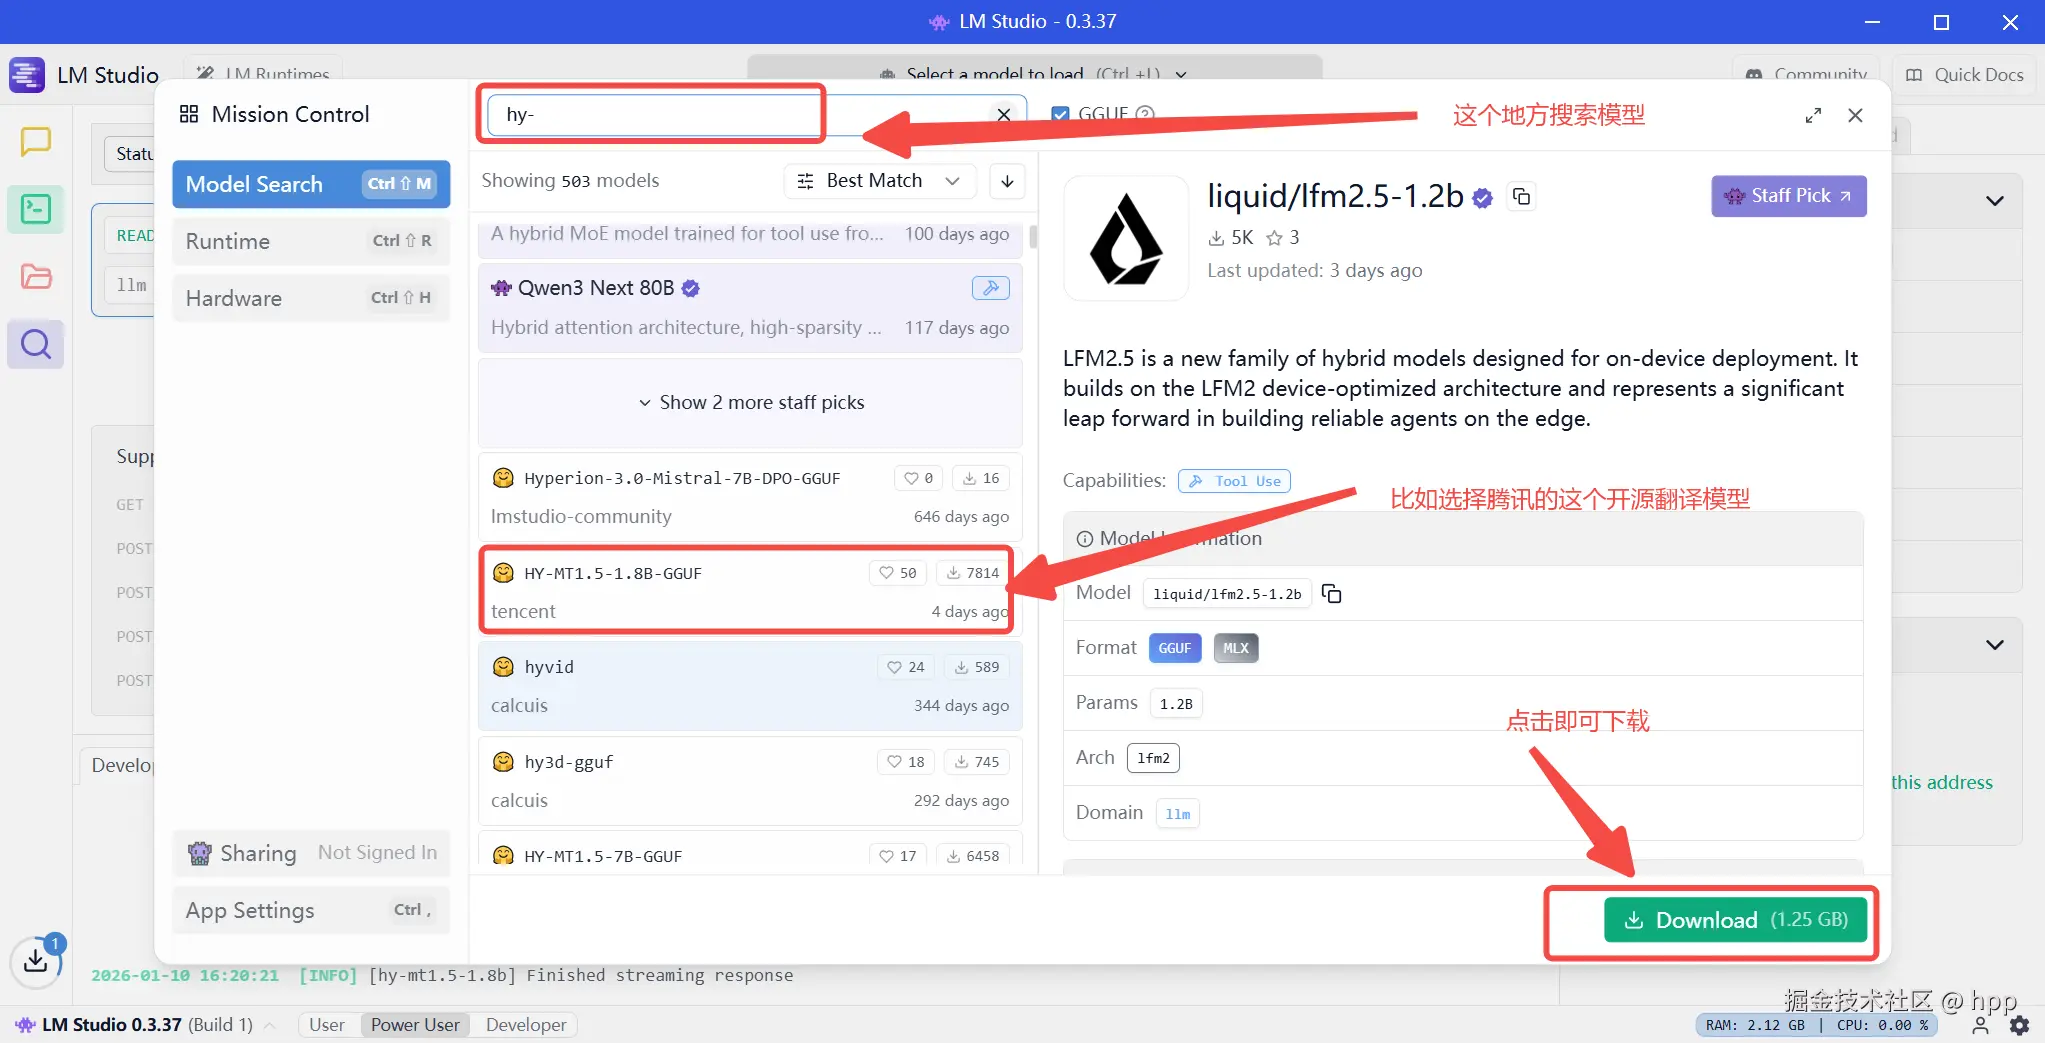Collapse the upper background panel chevron
The height and width of the screenshot is (1043, 2045).
1994,200
